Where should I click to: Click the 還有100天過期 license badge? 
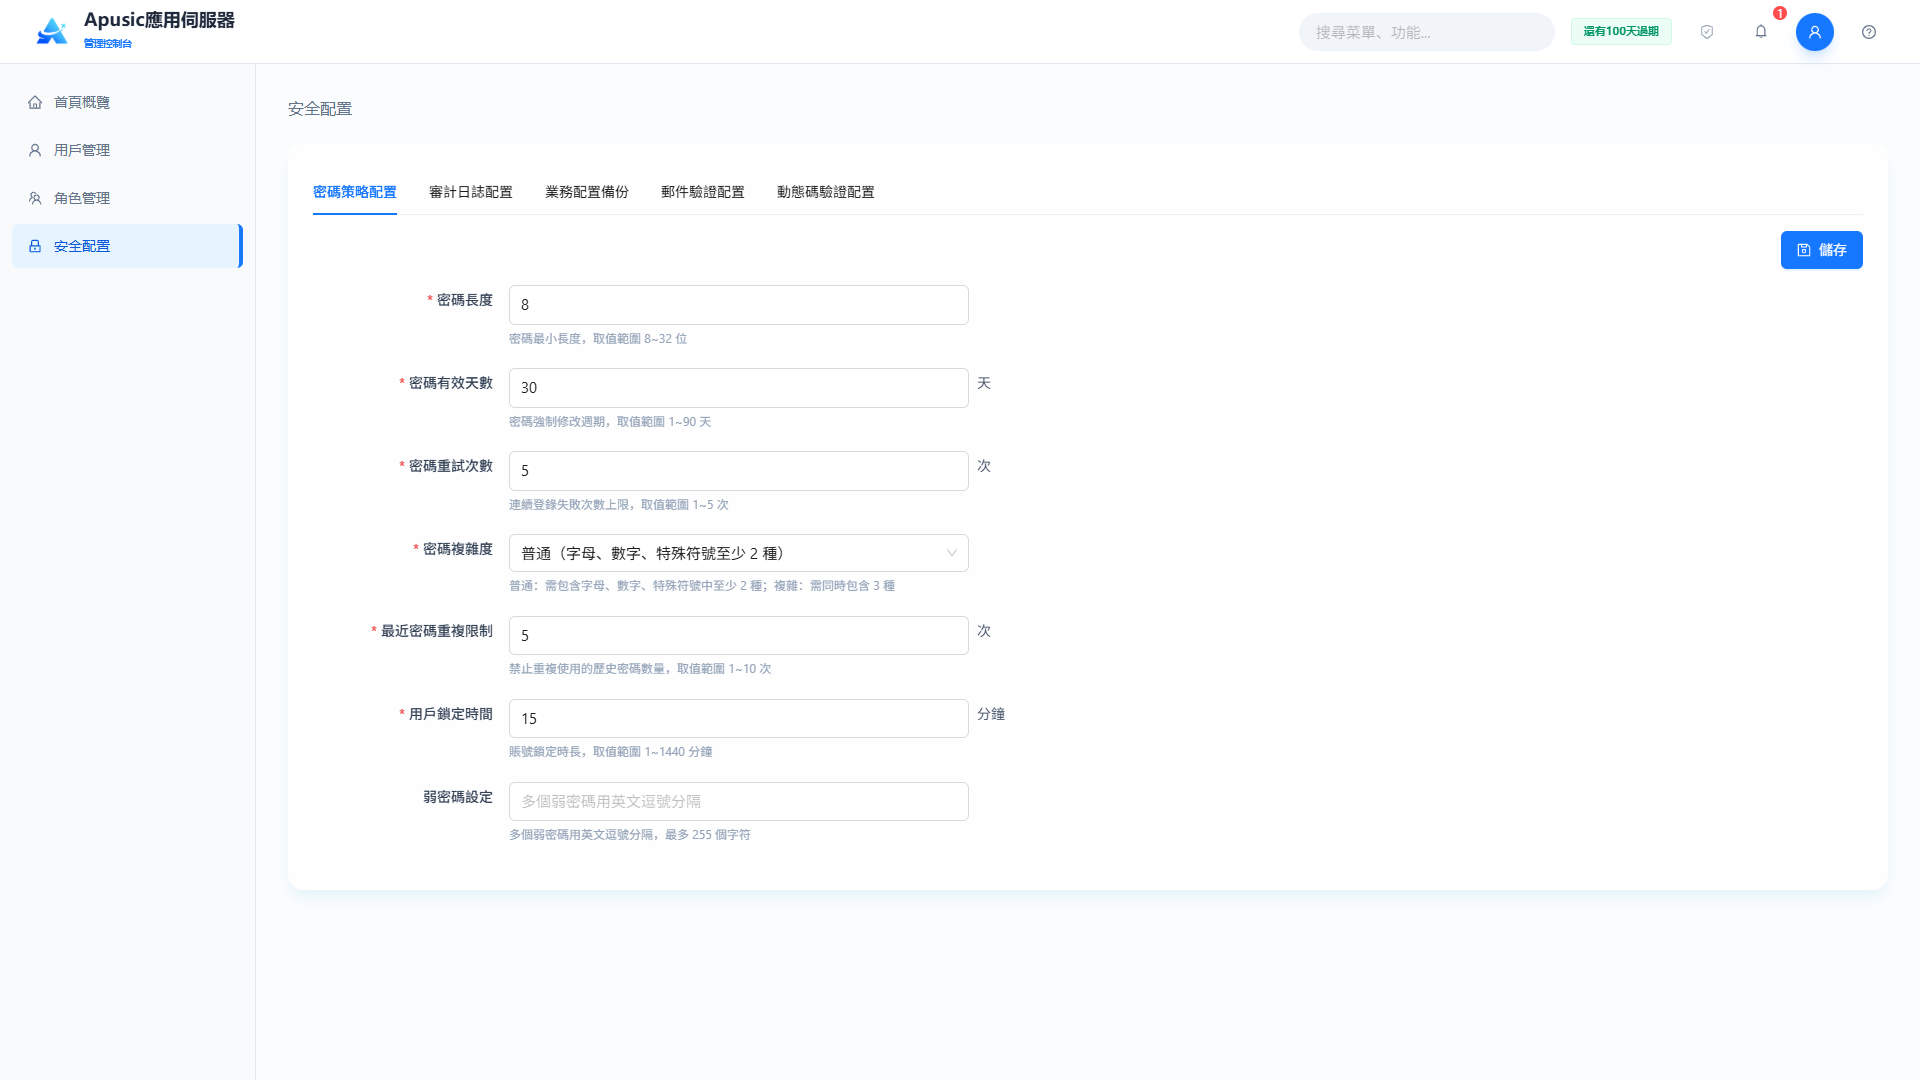click(1621, 32)
